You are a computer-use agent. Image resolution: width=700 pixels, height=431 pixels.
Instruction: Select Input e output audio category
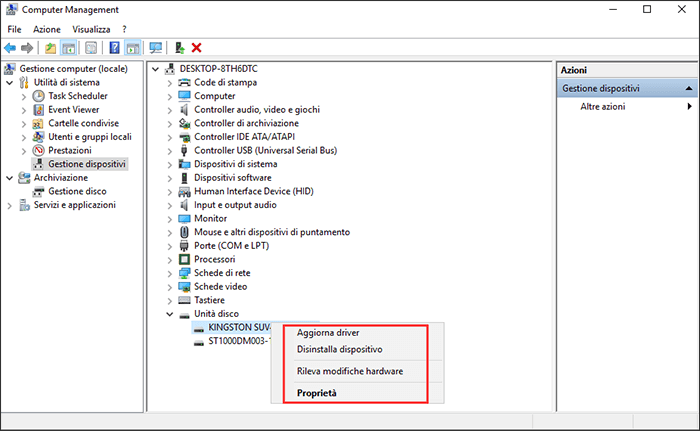pos(235,205)
